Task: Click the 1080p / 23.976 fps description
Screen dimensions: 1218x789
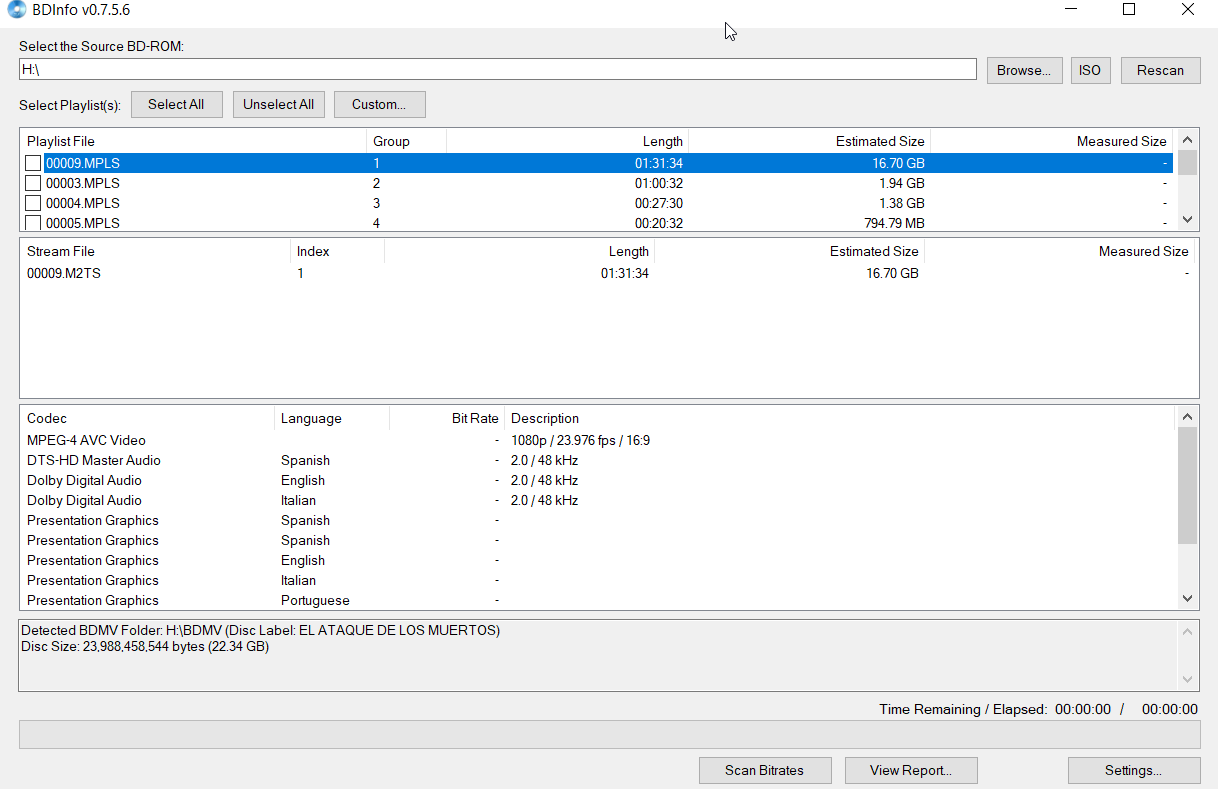Action: click(x=580, y=440)
